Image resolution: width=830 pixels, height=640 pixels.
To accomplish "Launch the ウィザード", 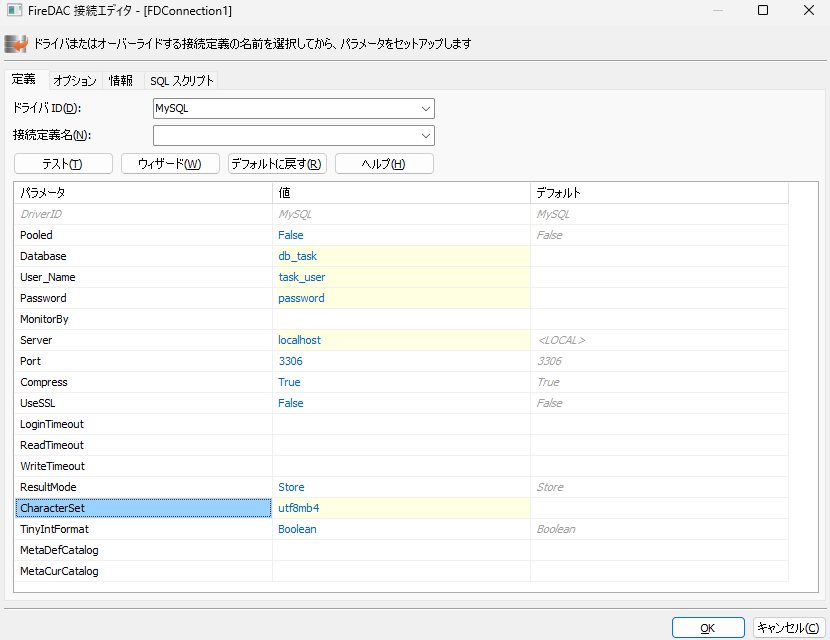I will tap(171, 163).
